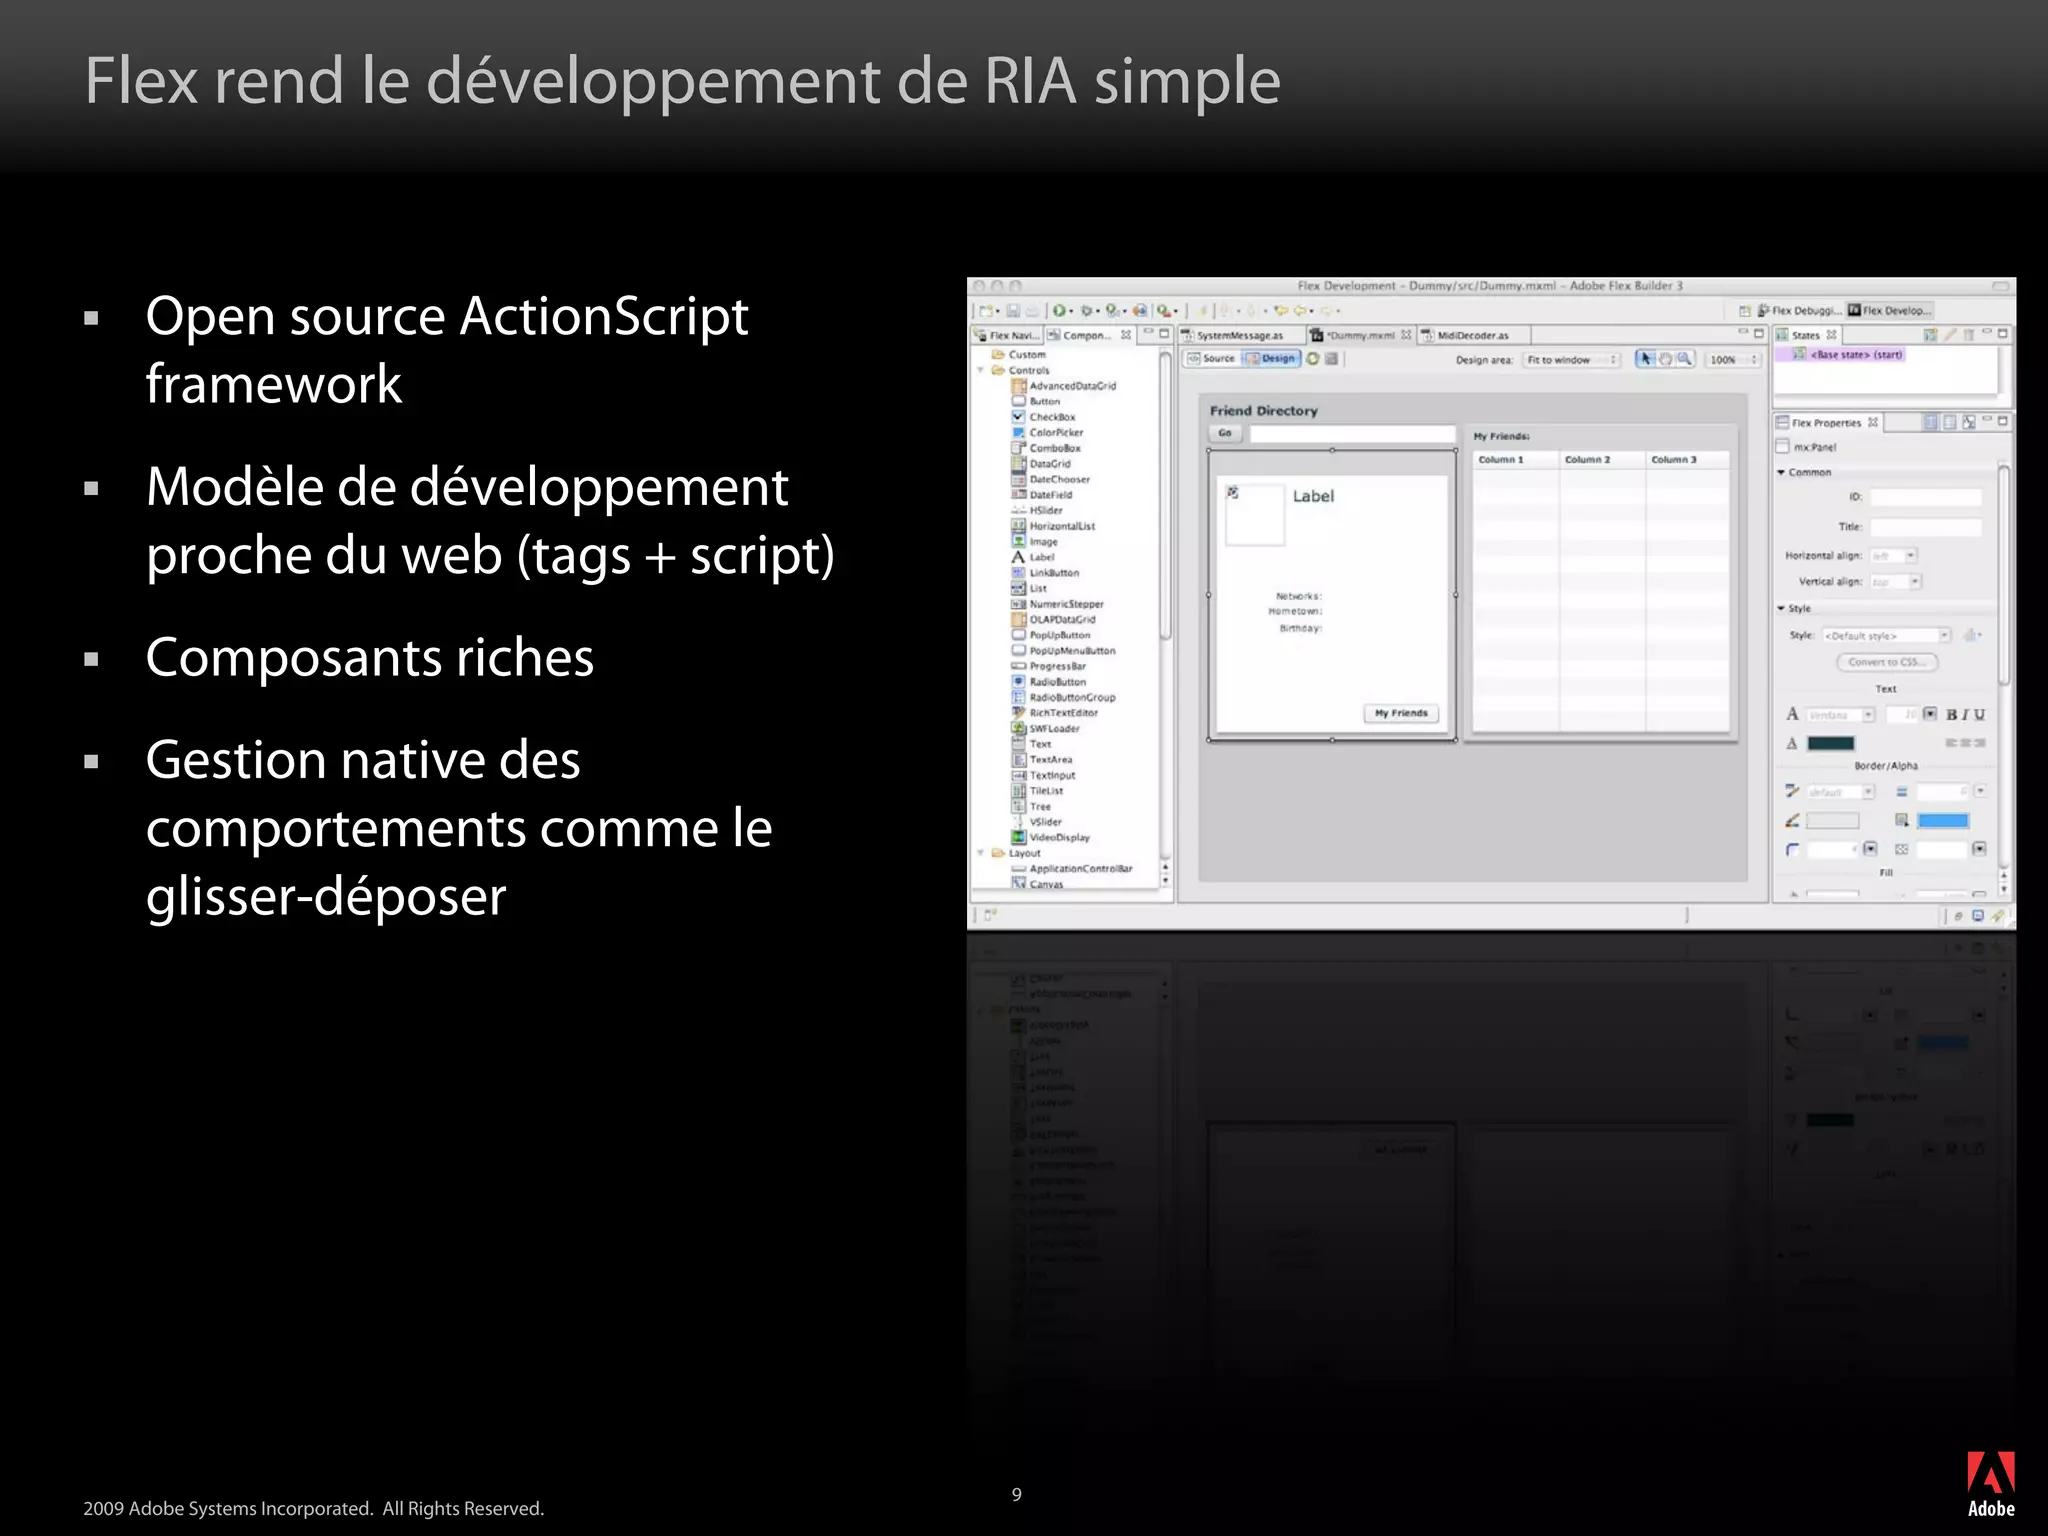The width and height of the screenshot is (2048, 1536).
Task: Toggle Italic text style
Action: [1965, 714]
